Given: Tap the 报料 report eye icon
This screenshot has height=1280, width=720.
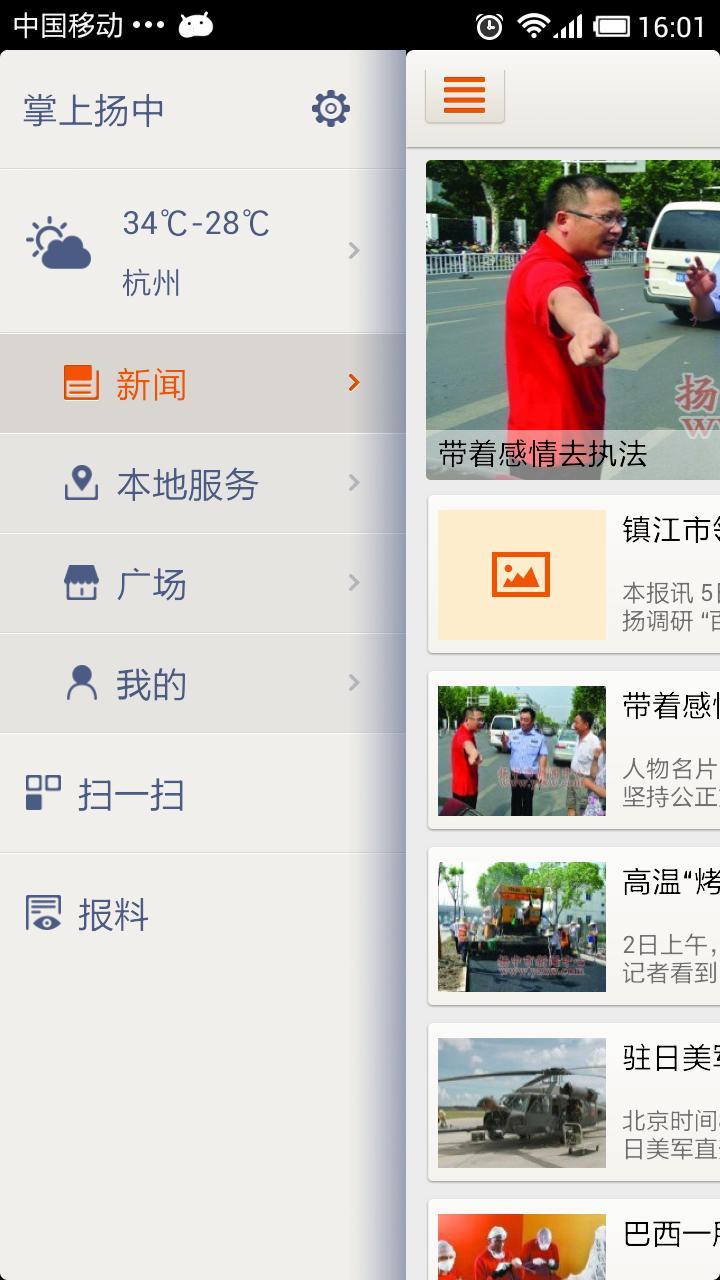Looking at the screenshot, I should [x=43, y=913].
